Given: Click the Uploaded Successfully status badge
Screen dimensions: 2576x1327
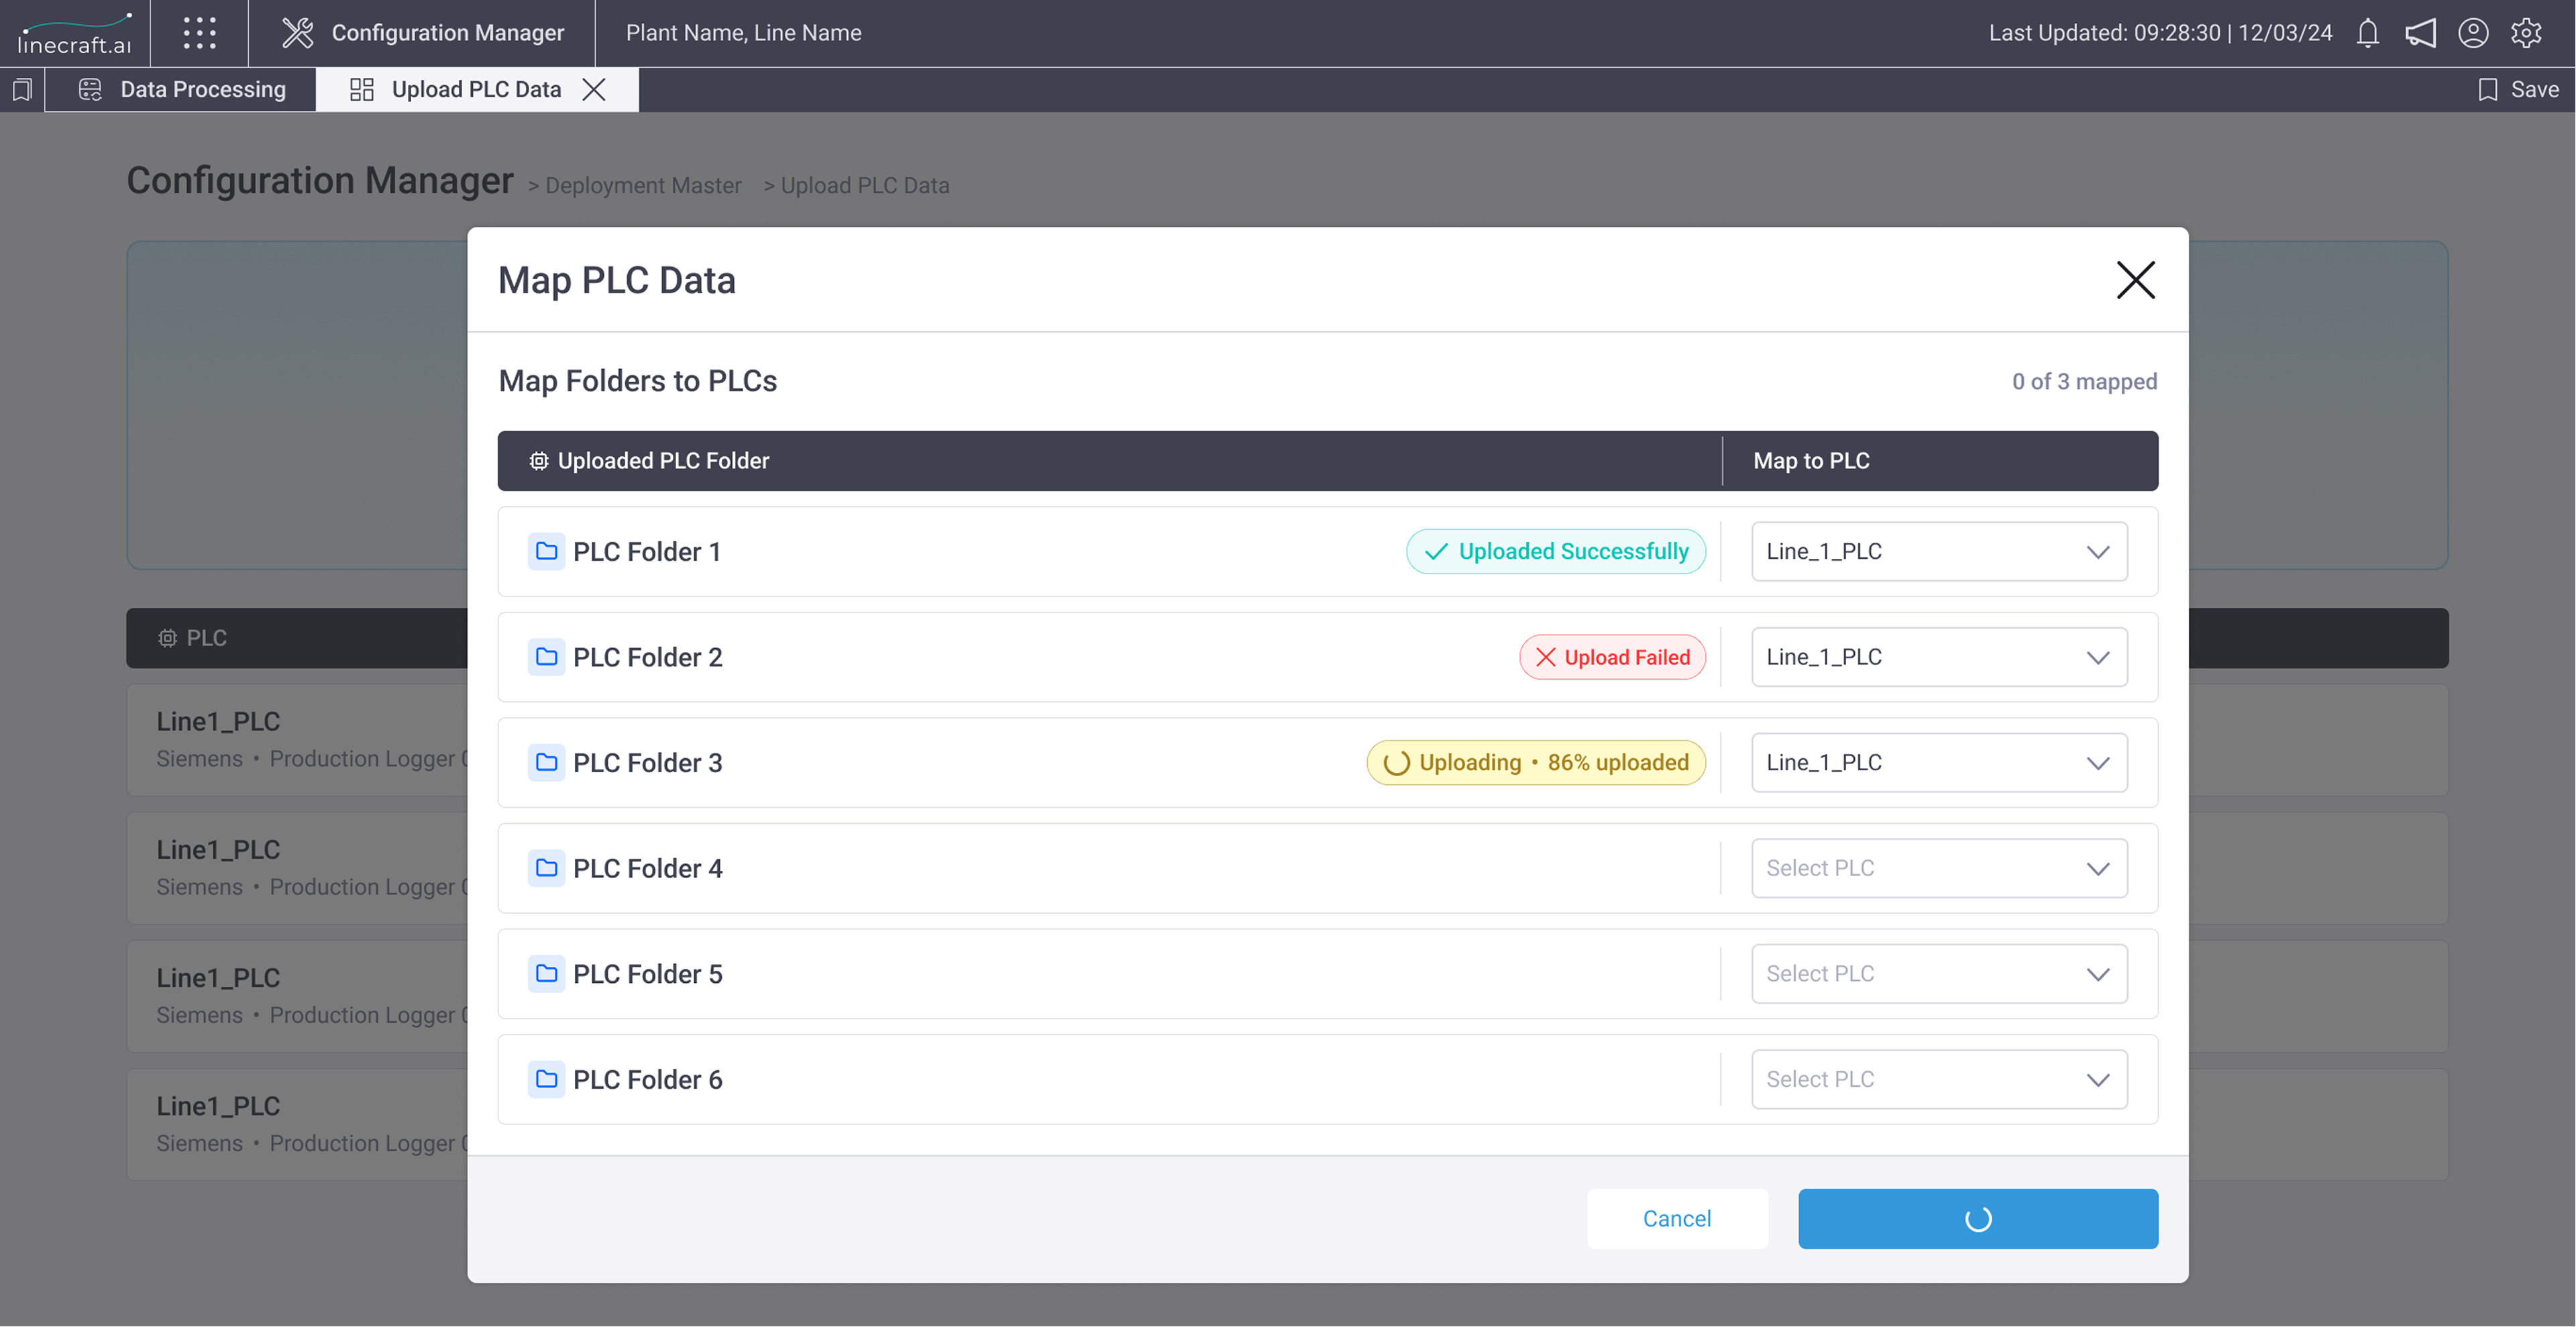Looking at the screenshot, I should 1555,551.
